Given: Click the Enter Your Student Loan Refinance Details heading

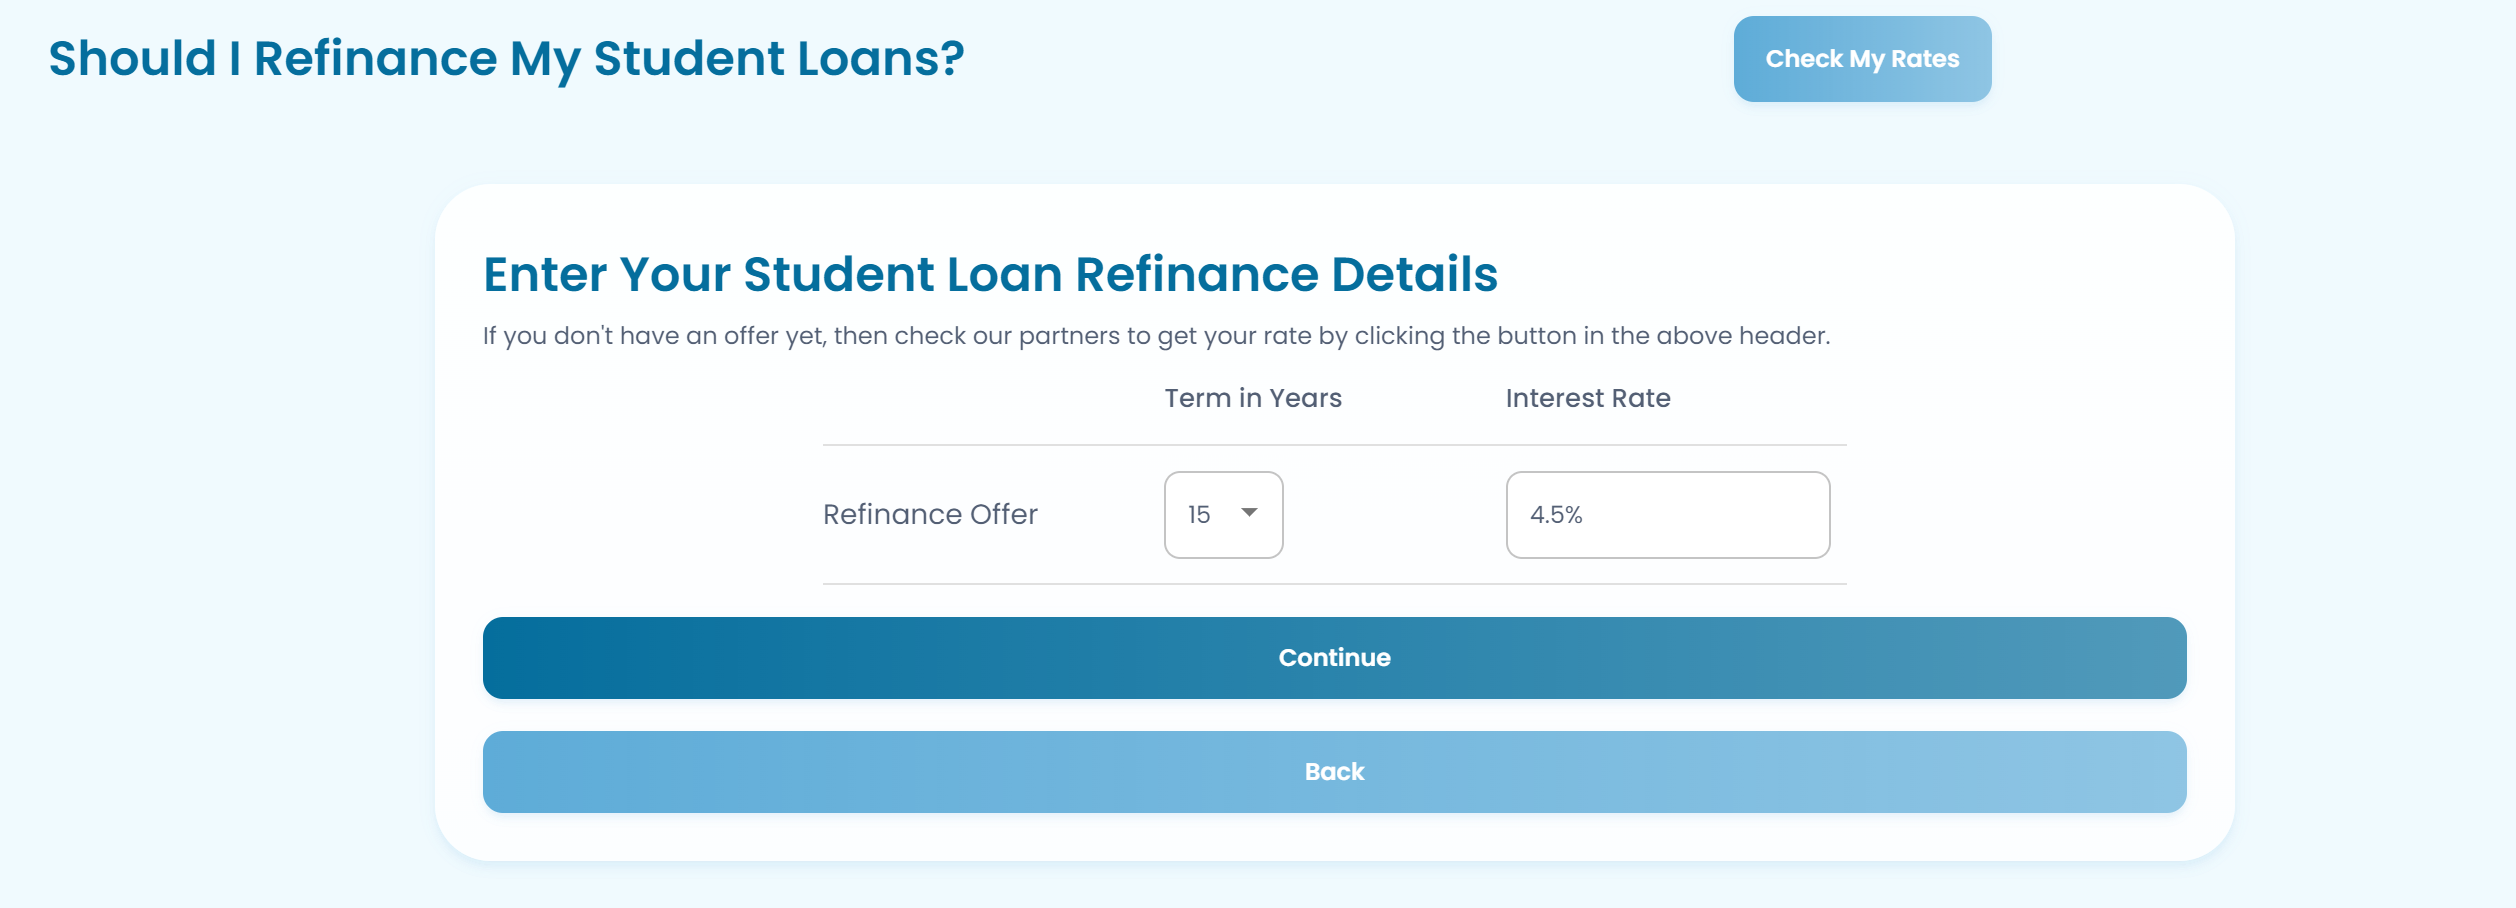Looking at the screenshot, I should (990, 274).
